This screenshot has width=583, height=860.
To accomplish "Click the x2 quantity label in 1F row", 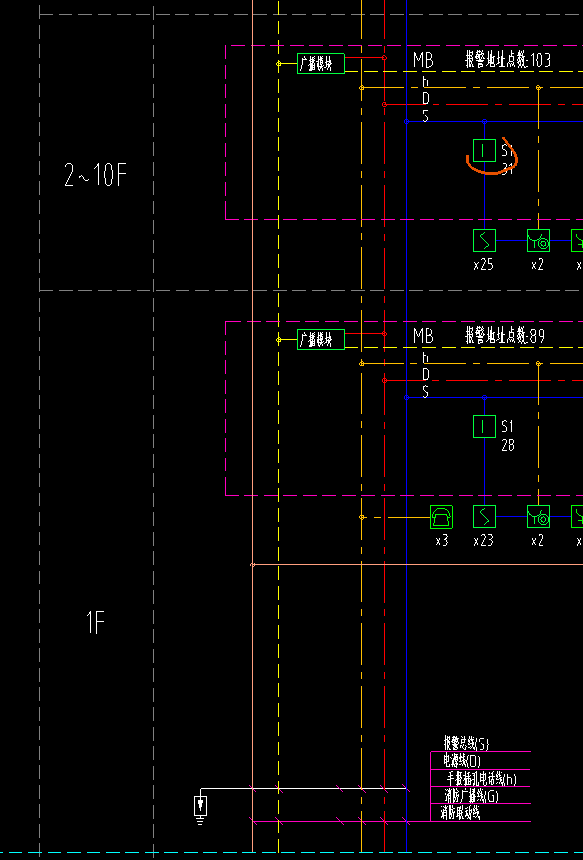I will (537, 541).
